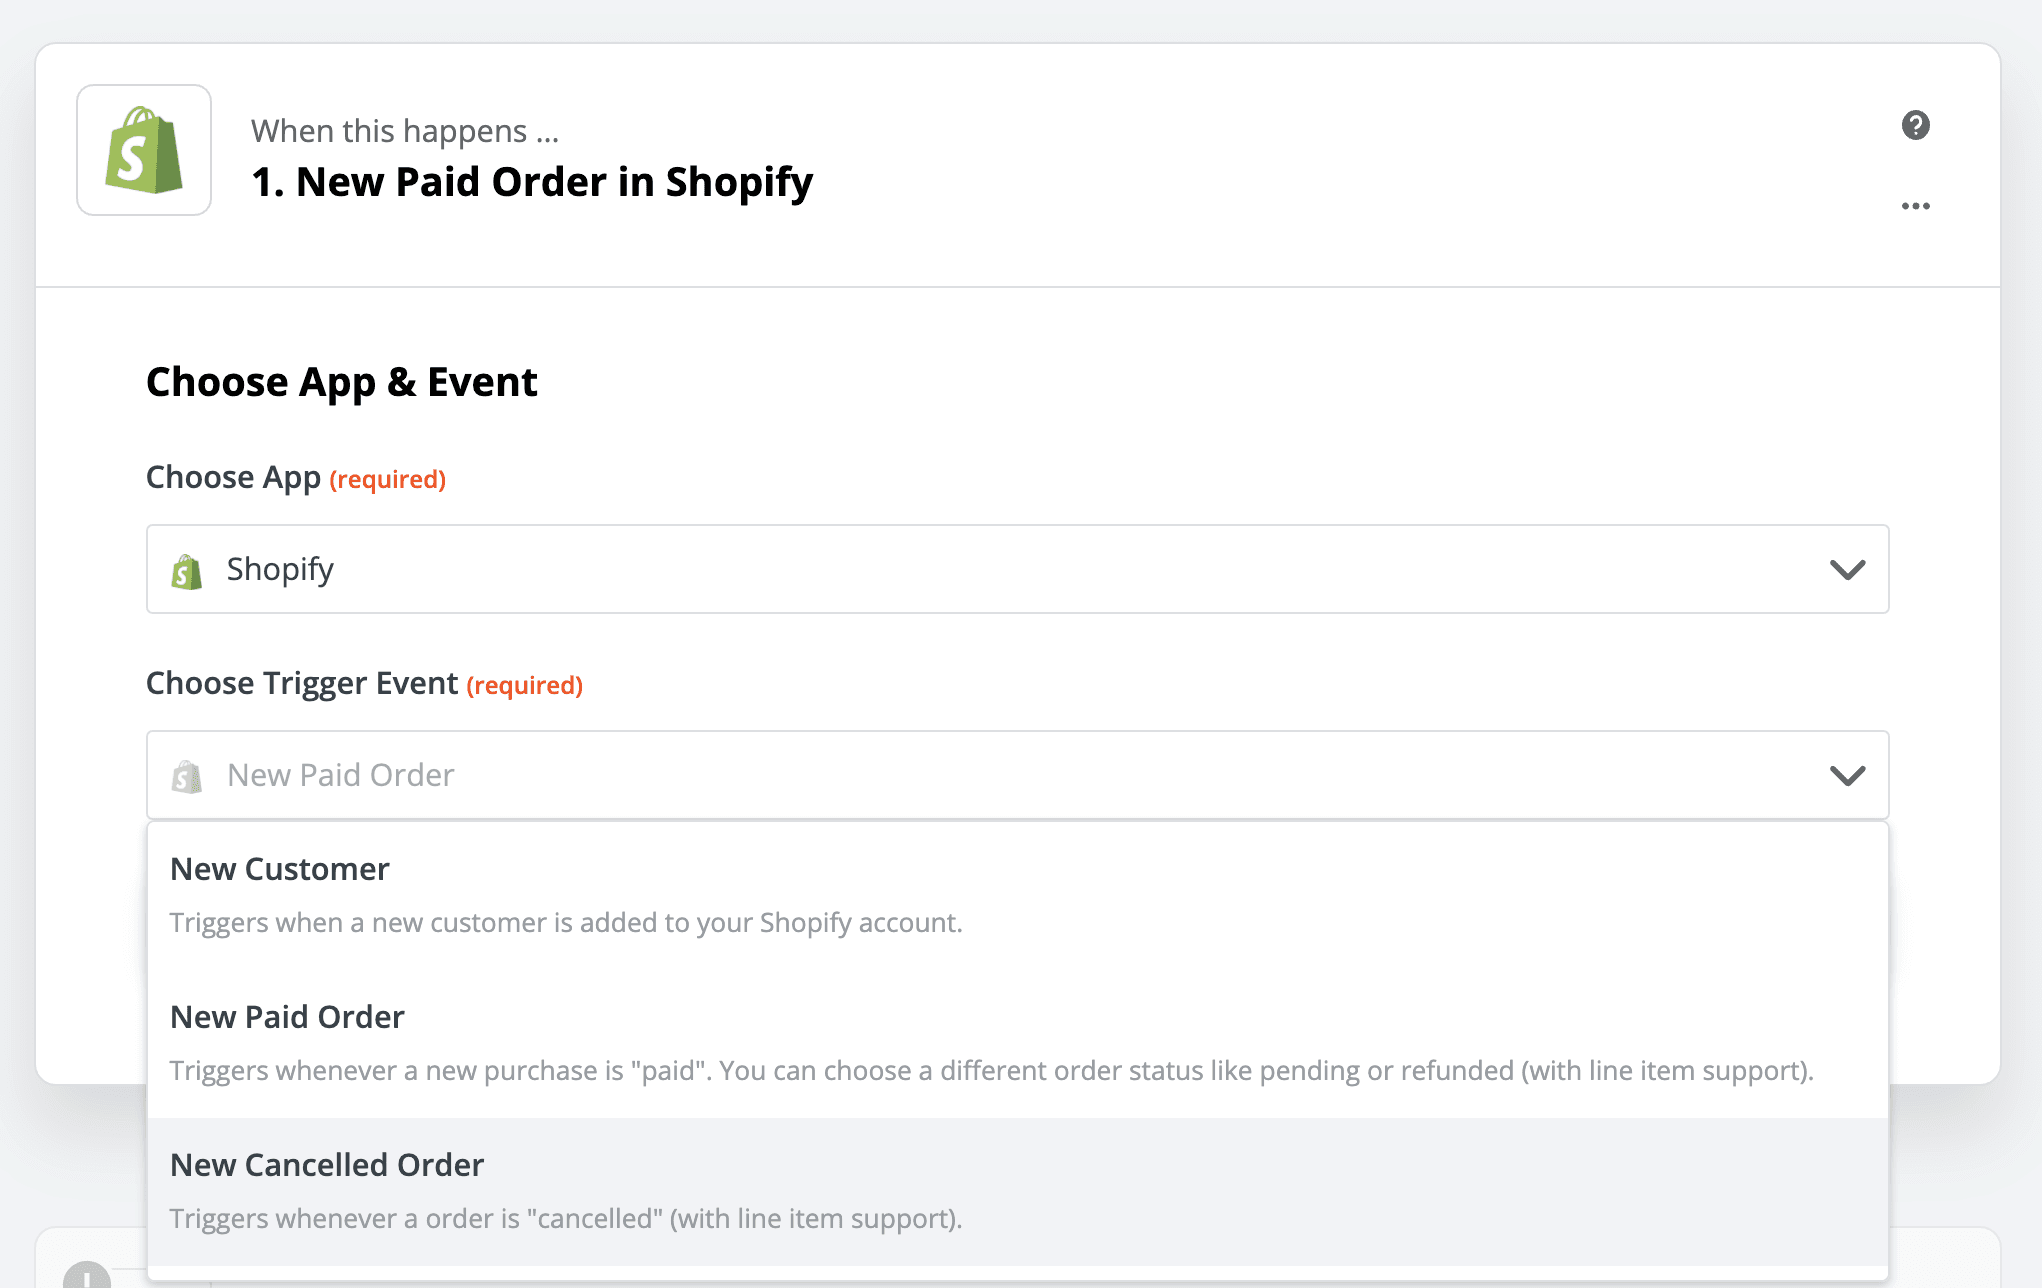
Task: Expand the Choose App dropdown chevron
Action: [1847, 570]
